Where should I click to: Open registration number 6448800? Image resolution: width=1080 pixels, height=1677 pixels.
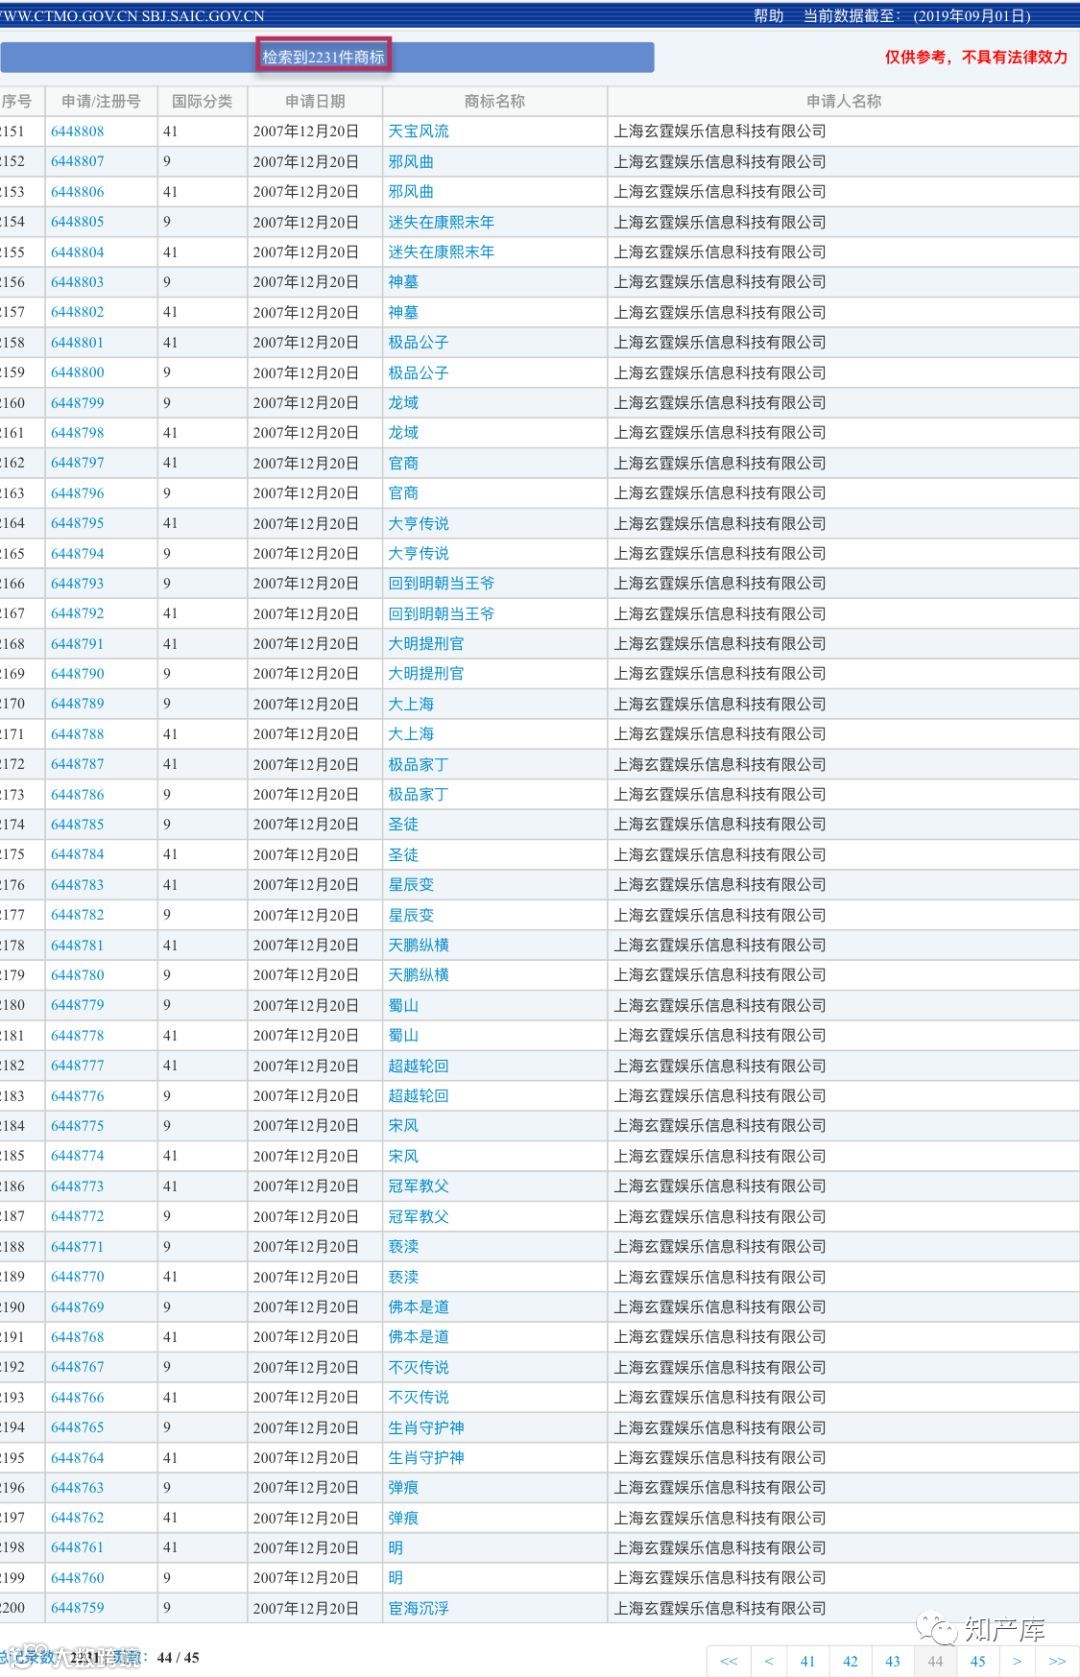click(77, 372)
